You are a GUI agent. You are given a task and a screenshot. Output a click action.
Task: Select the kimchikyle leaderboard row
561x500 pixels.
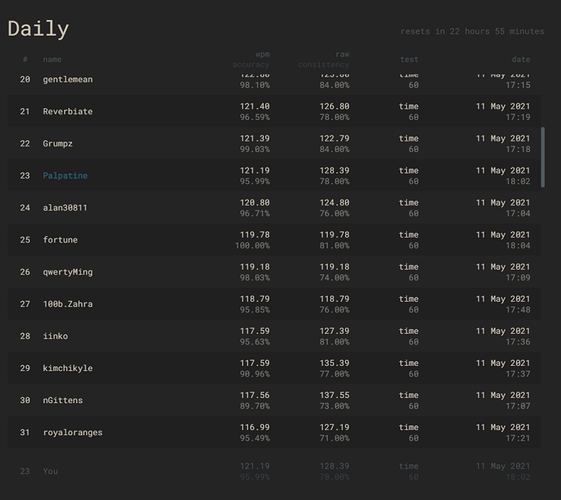pos(274,368)
